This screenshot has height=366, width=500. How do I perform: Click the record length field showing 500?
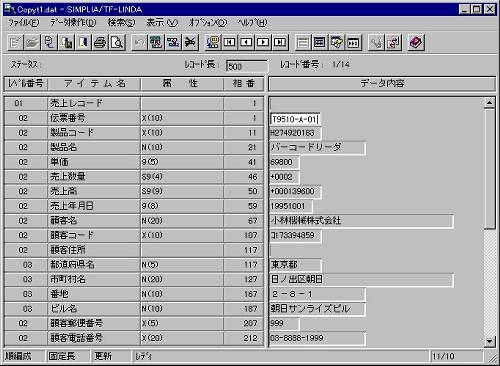click(247, 66)
